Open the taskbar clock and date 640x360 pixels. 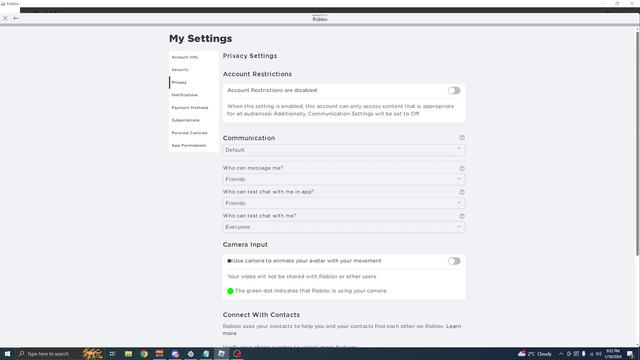[x=613, y=354]
